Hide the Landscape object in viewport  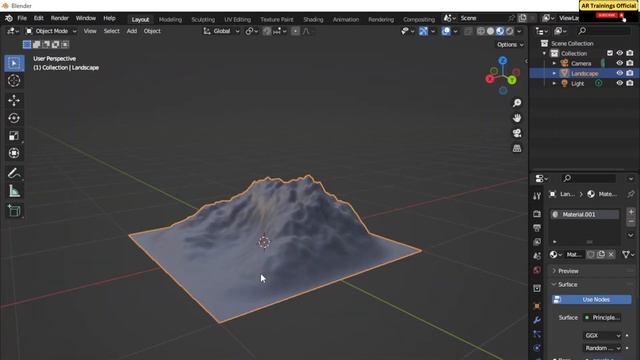(620, 73)
